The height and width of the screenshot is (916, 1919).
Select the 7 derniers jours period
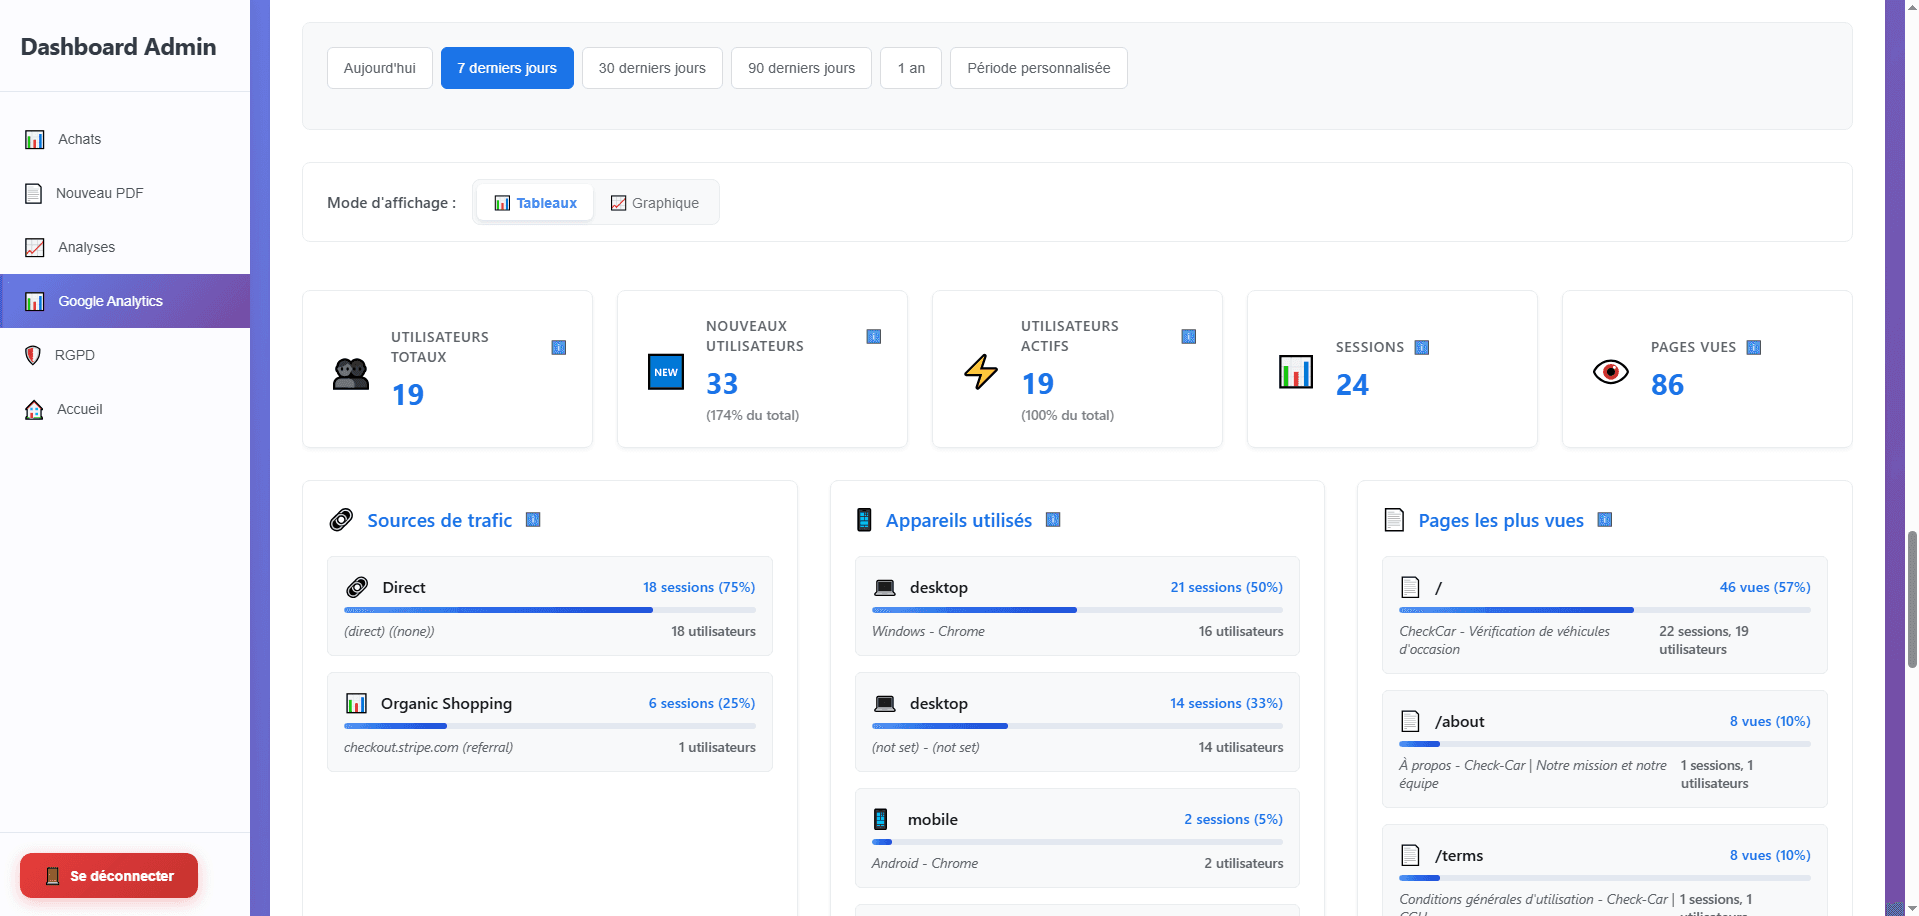coord(507,68)
